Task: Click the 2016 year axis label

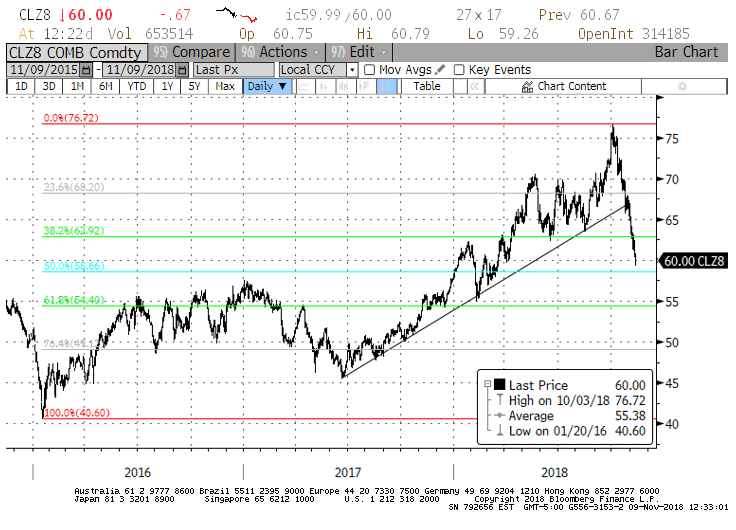Action: coord(138,472)
